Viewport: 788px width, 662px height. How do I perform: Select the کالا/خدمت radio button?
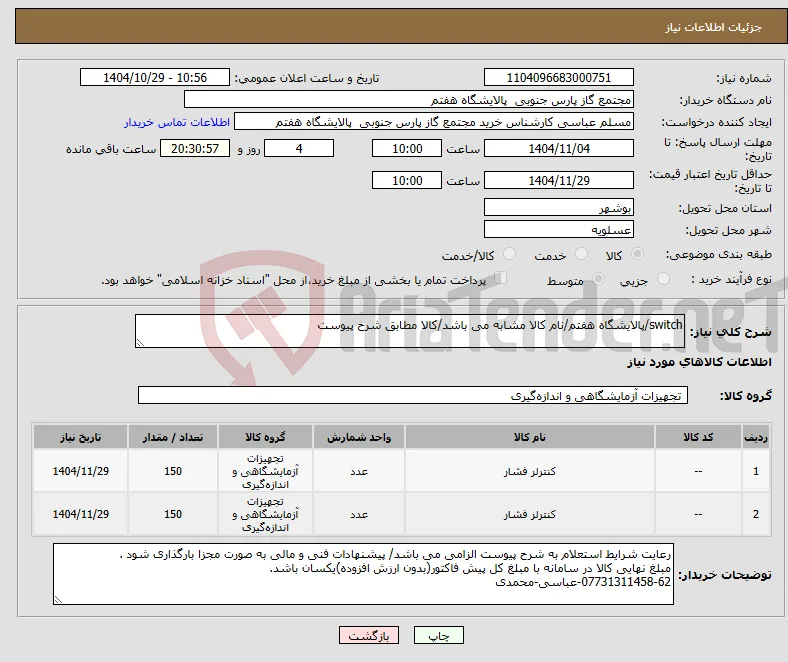(x=509, y=254)
